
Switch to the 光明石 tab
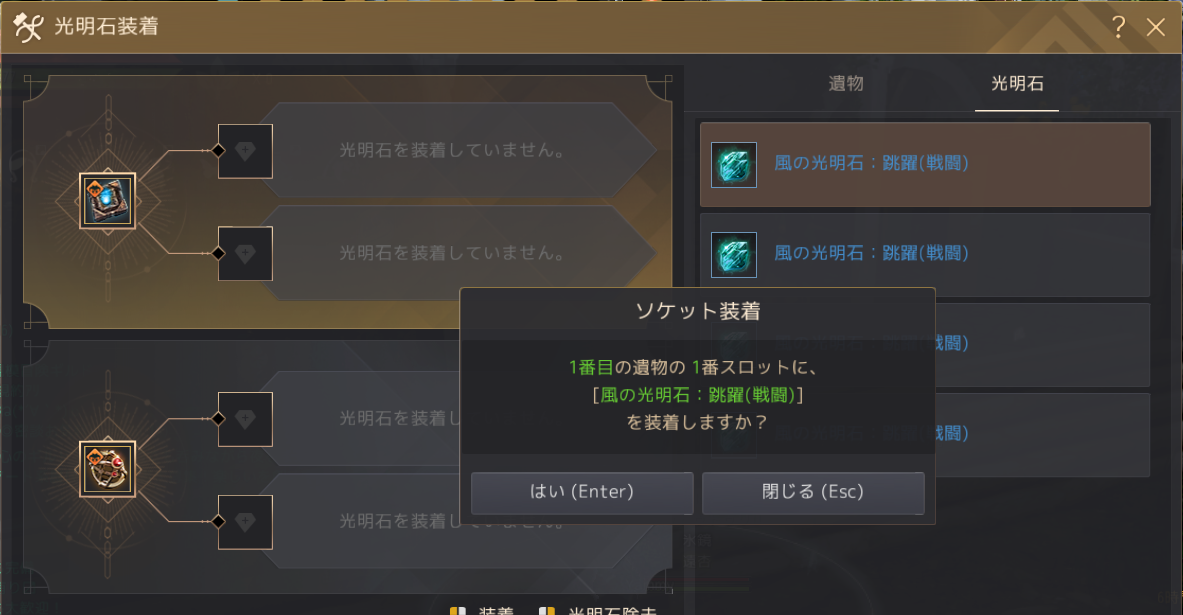[x=1017, y=84]
